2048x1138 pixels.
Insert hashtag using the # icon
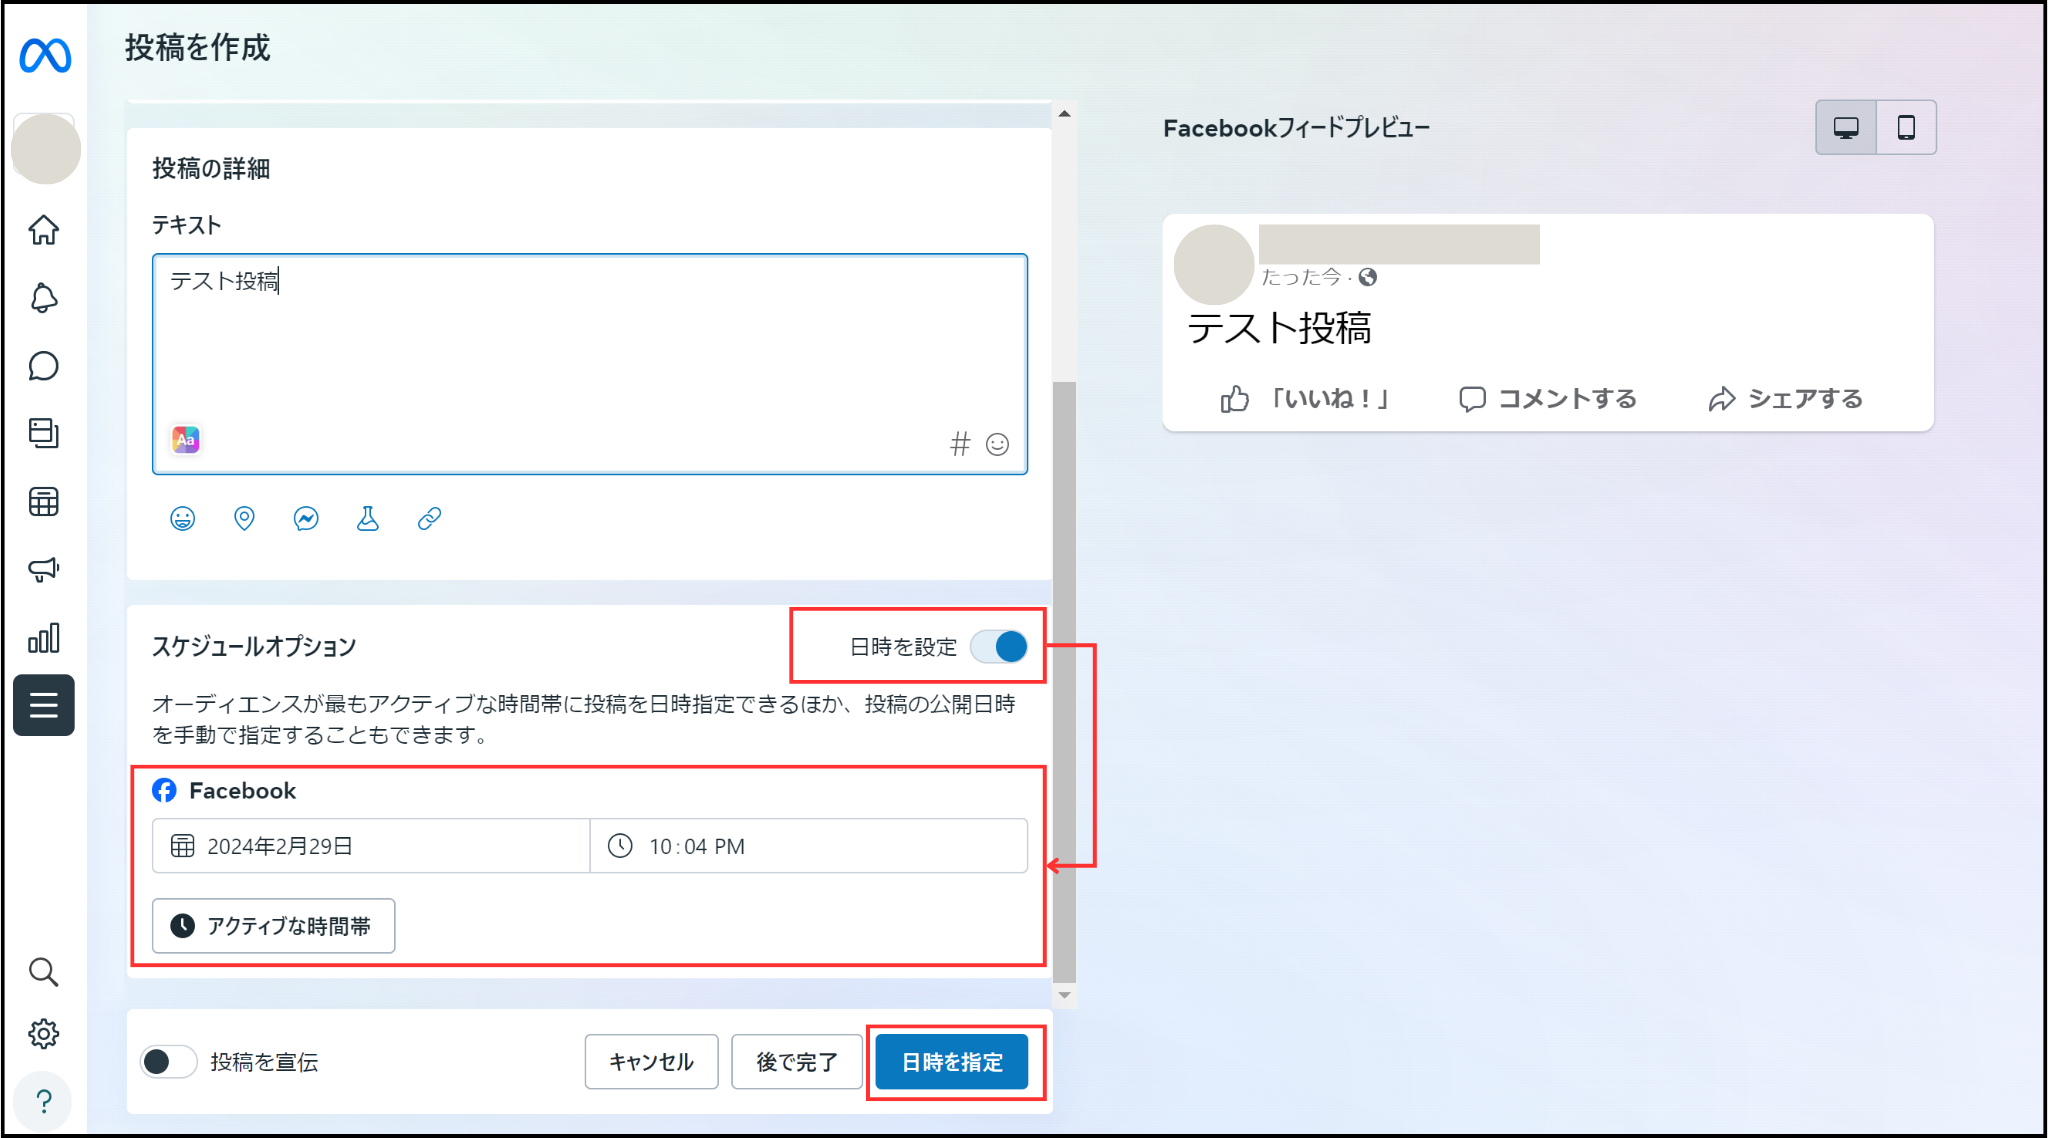960,443
